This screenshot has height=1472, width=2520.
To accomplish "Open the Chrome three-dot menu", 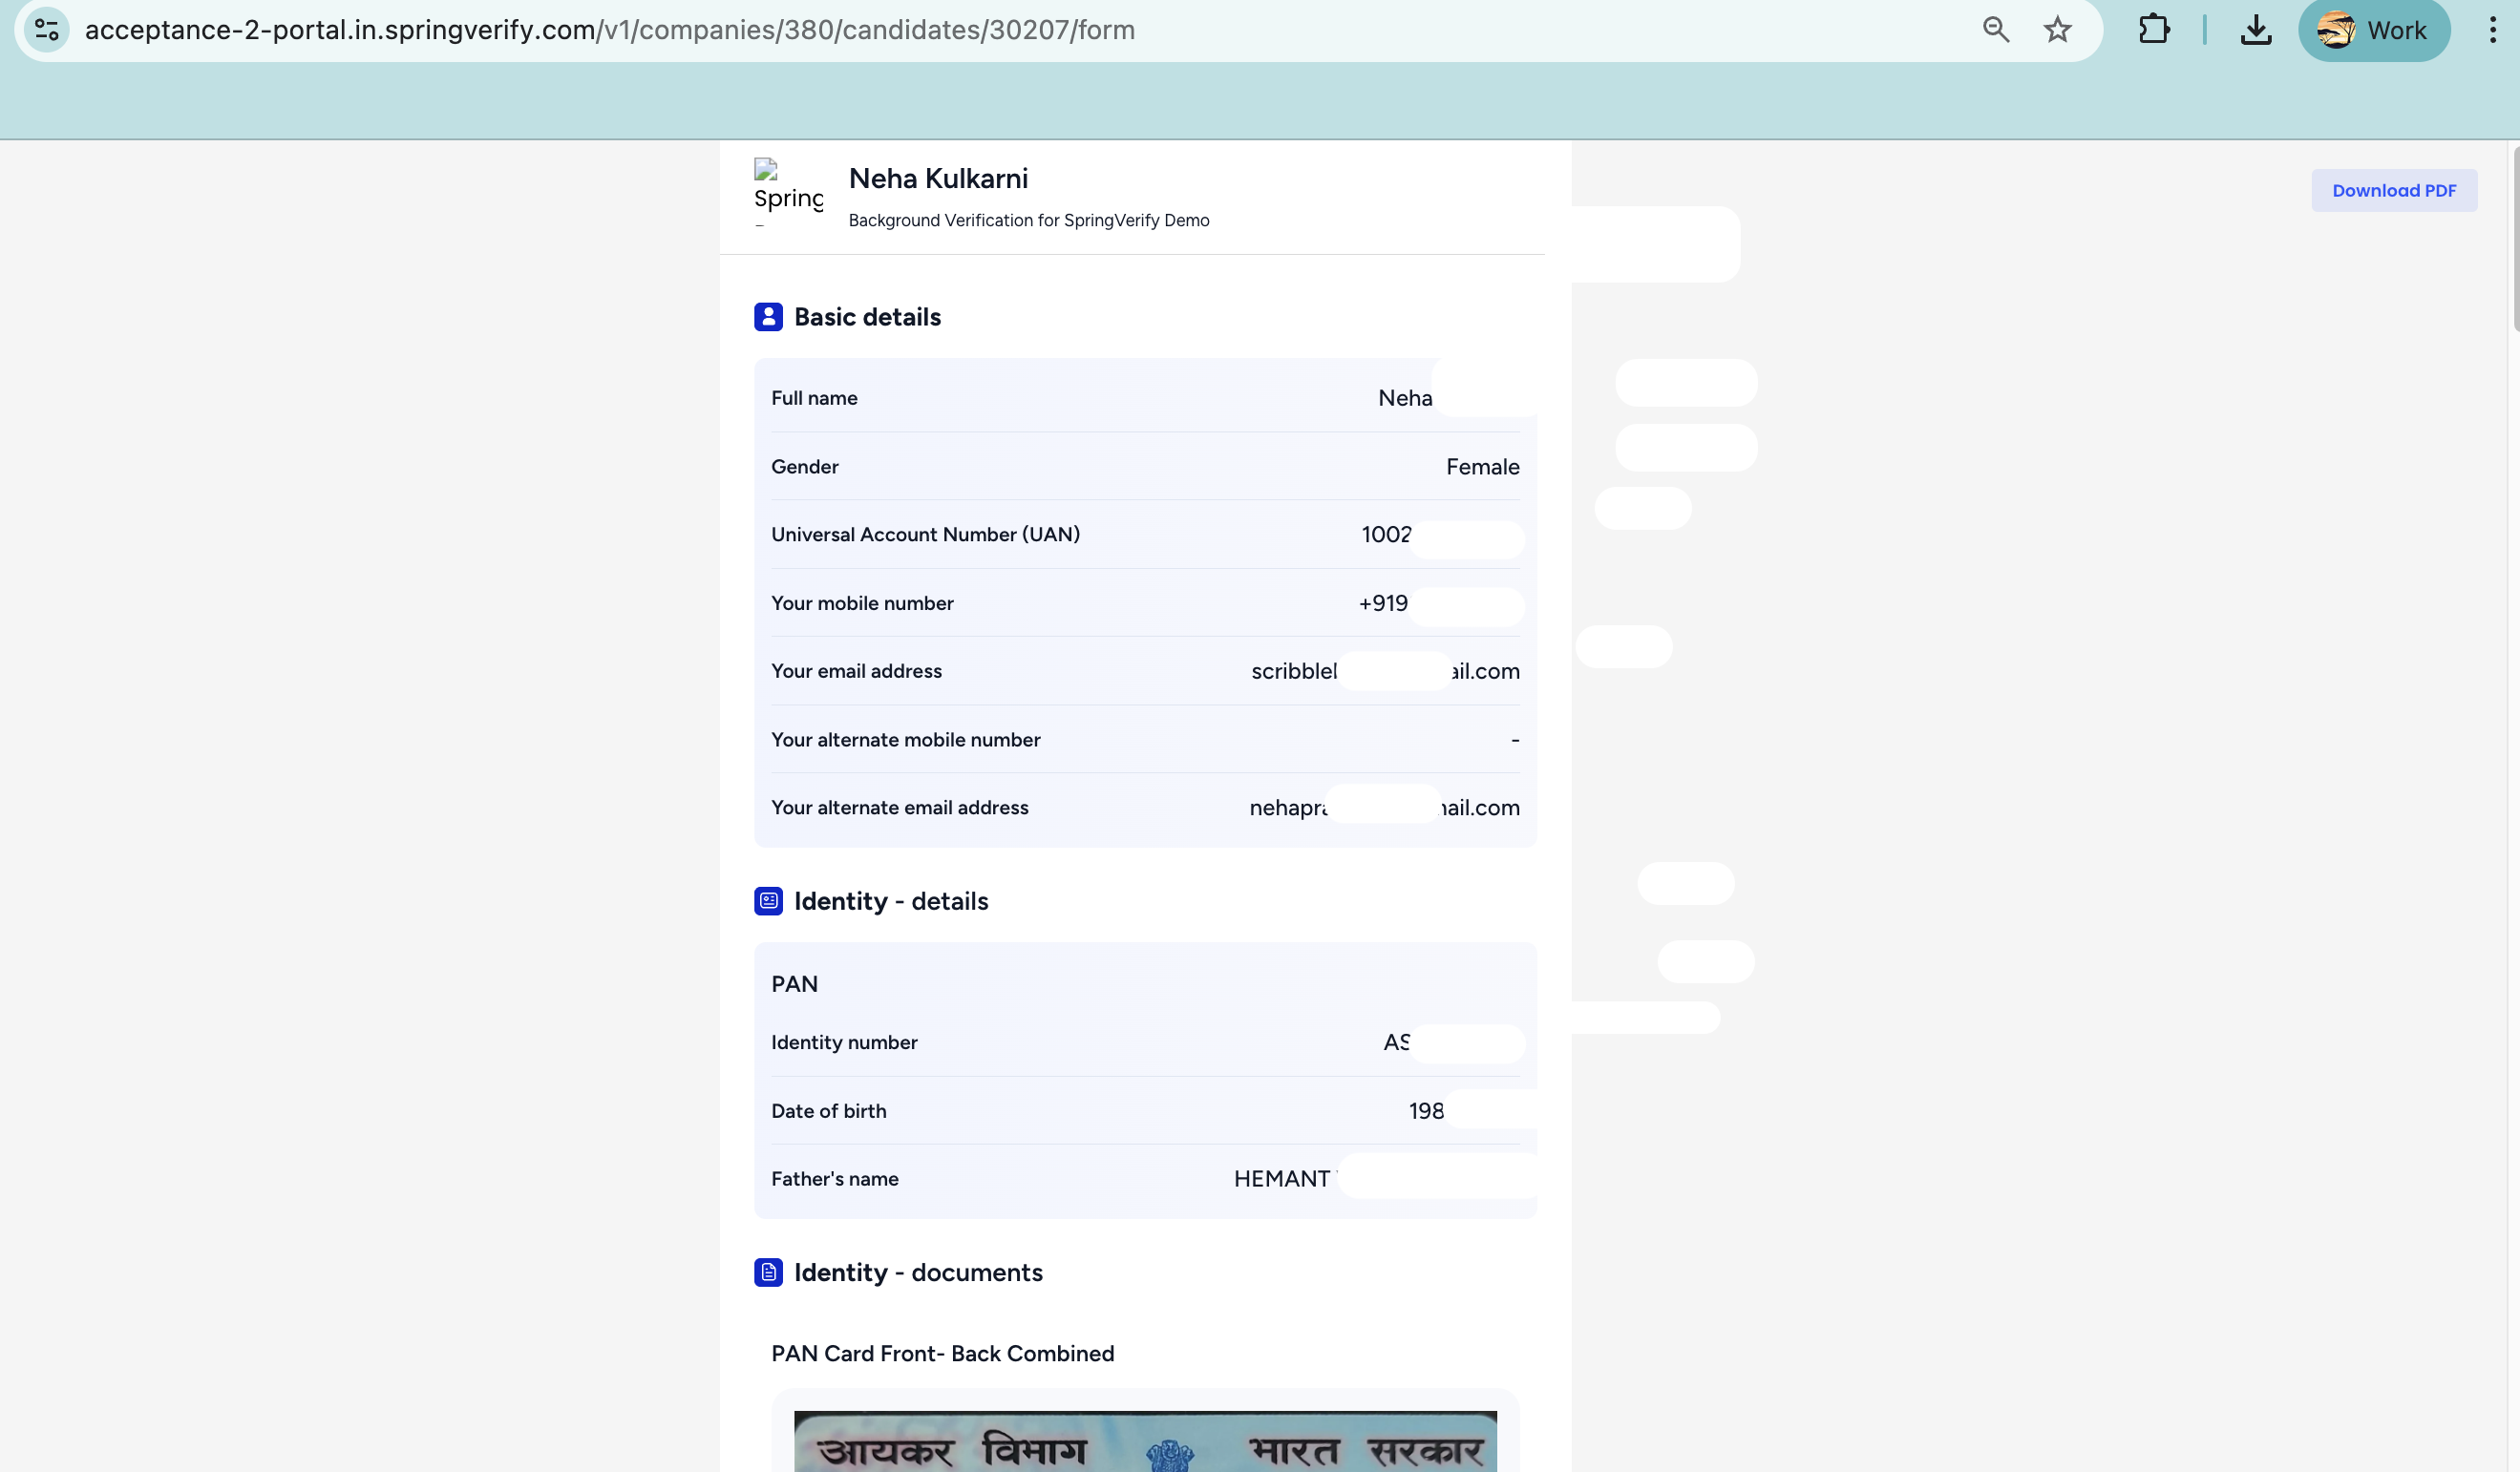I will [2492, 30].
